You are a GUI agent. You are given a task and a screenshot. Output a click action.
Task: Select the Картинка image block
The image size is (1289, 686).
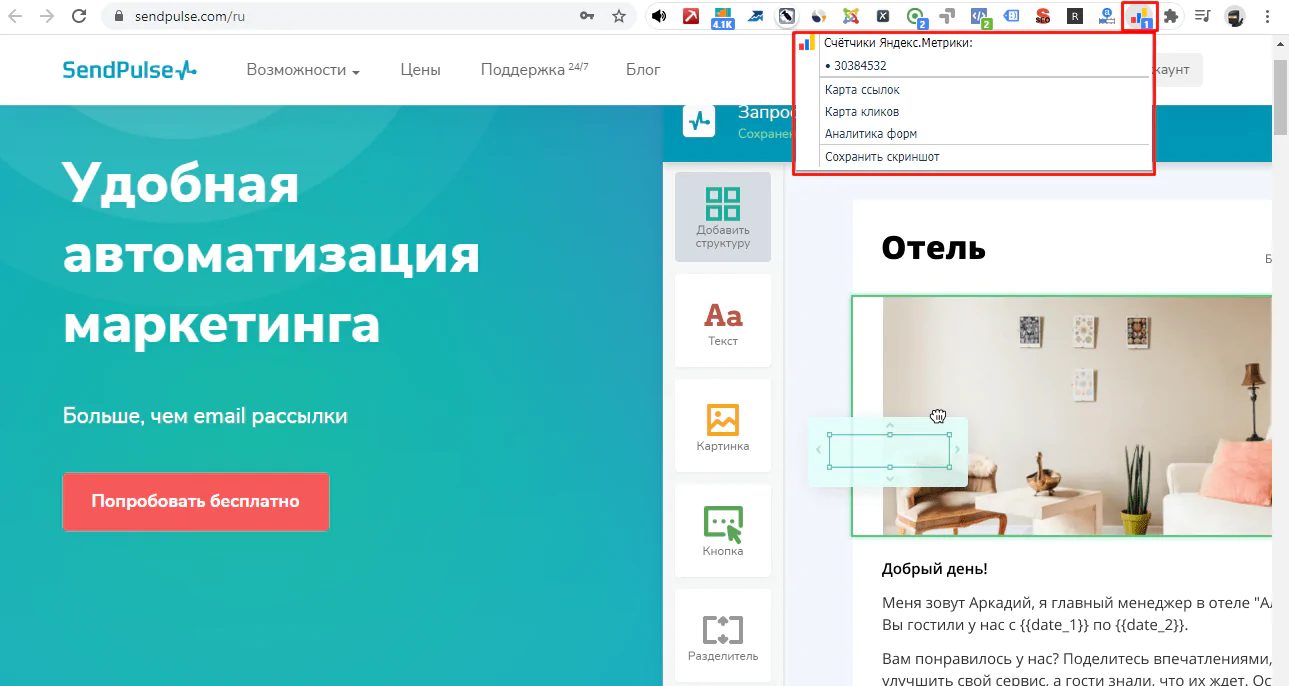click(x=723, y=426)
